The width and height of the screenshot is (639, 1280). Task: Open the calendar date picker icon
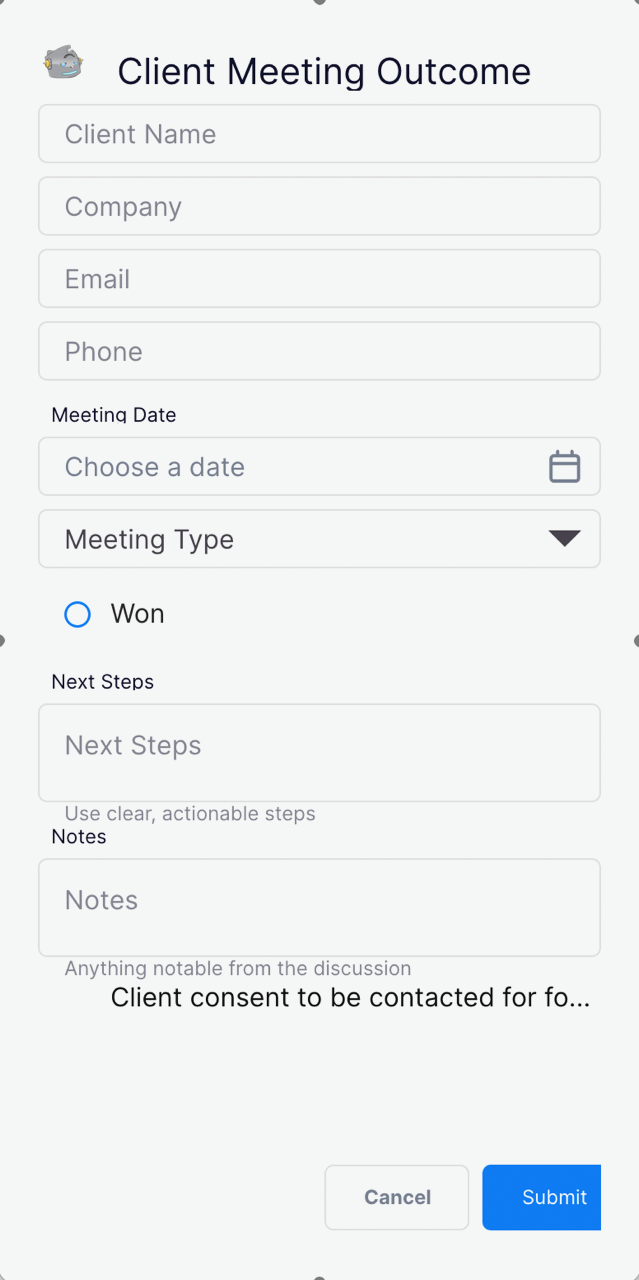coord(564,467)
